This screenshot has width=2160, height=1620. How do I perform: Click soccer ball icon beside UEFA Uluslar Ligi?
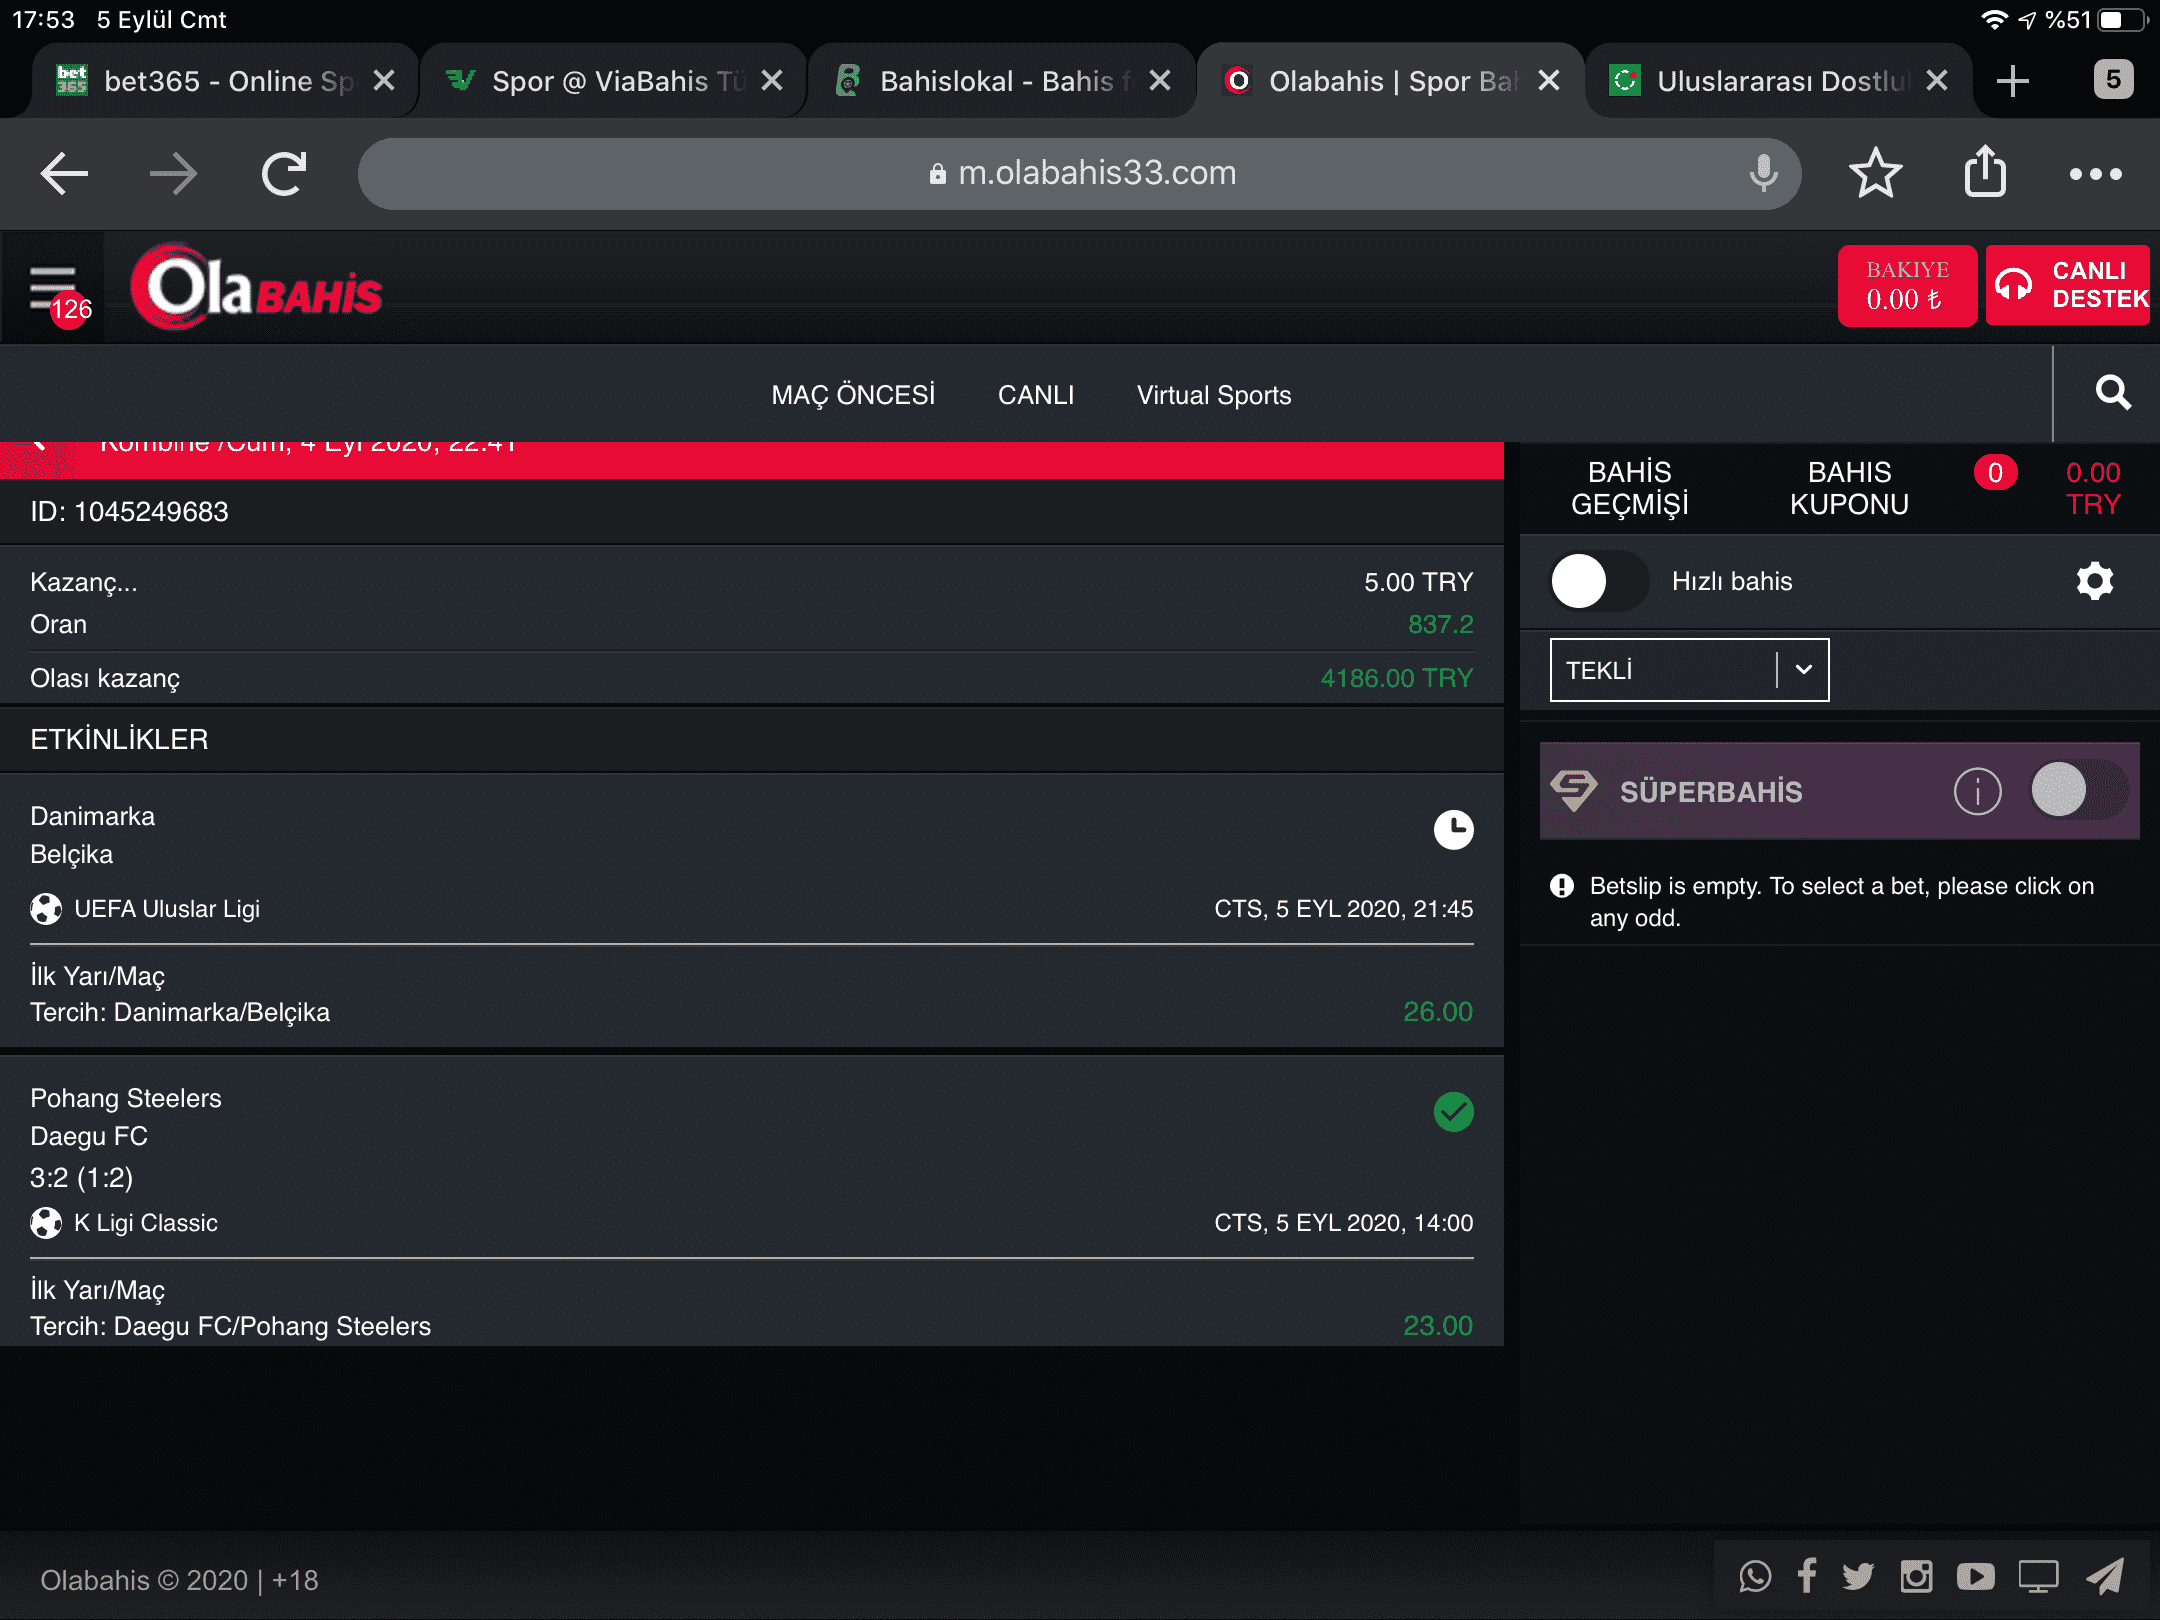tap(46, 908)
